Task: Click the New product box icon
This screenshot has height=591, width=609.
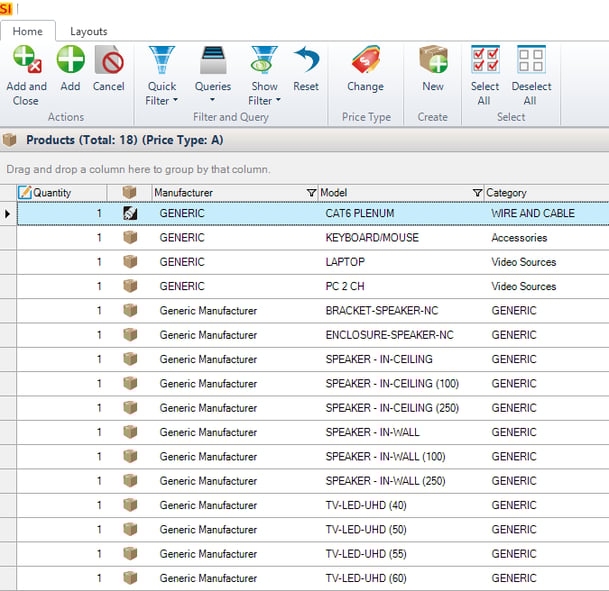Action: [433, 59]
